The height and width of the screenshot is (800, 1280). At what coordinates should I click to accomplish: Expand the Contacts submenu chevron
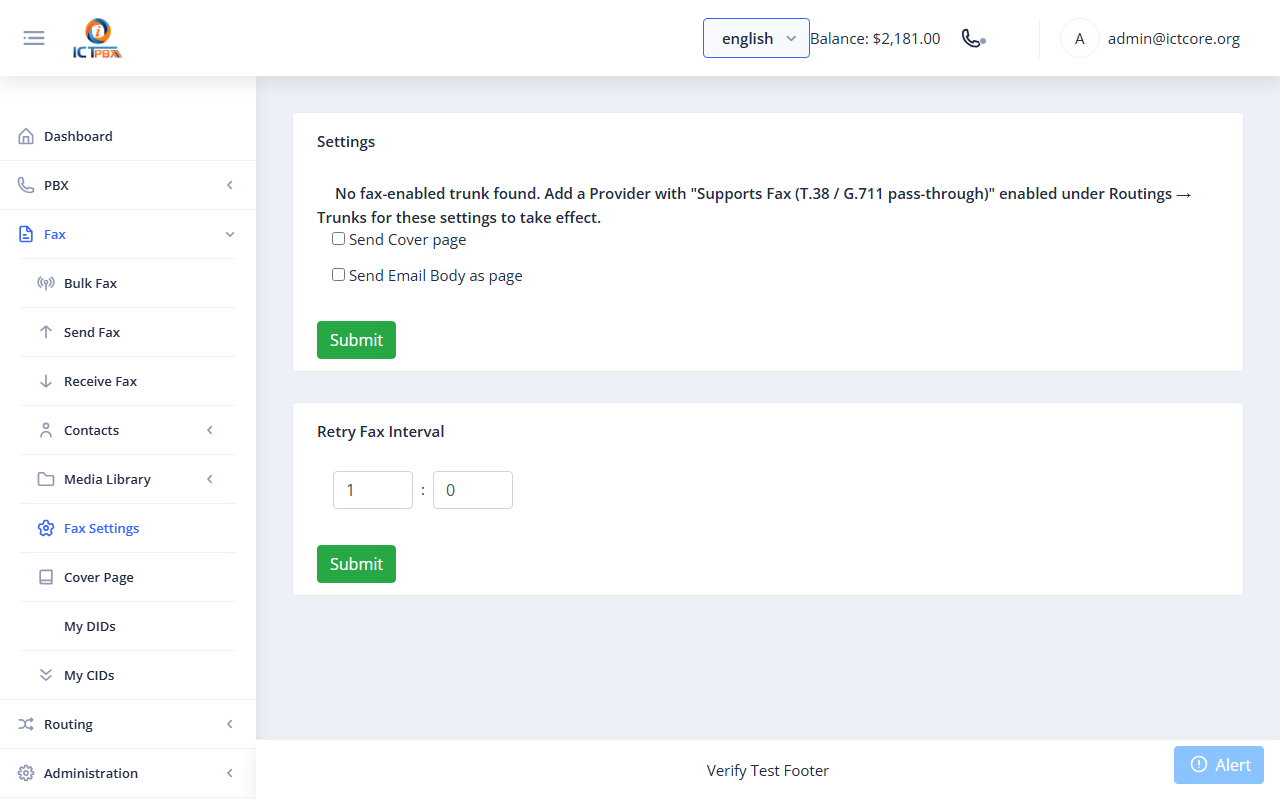click(210, 430)
